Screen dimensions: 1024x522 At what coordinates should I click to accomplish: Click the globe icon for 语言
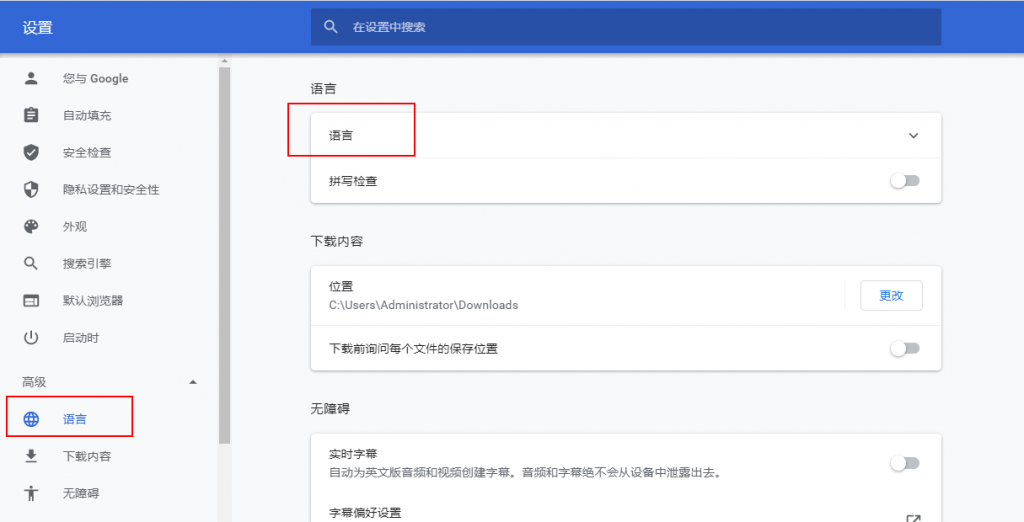coord(31,419)
